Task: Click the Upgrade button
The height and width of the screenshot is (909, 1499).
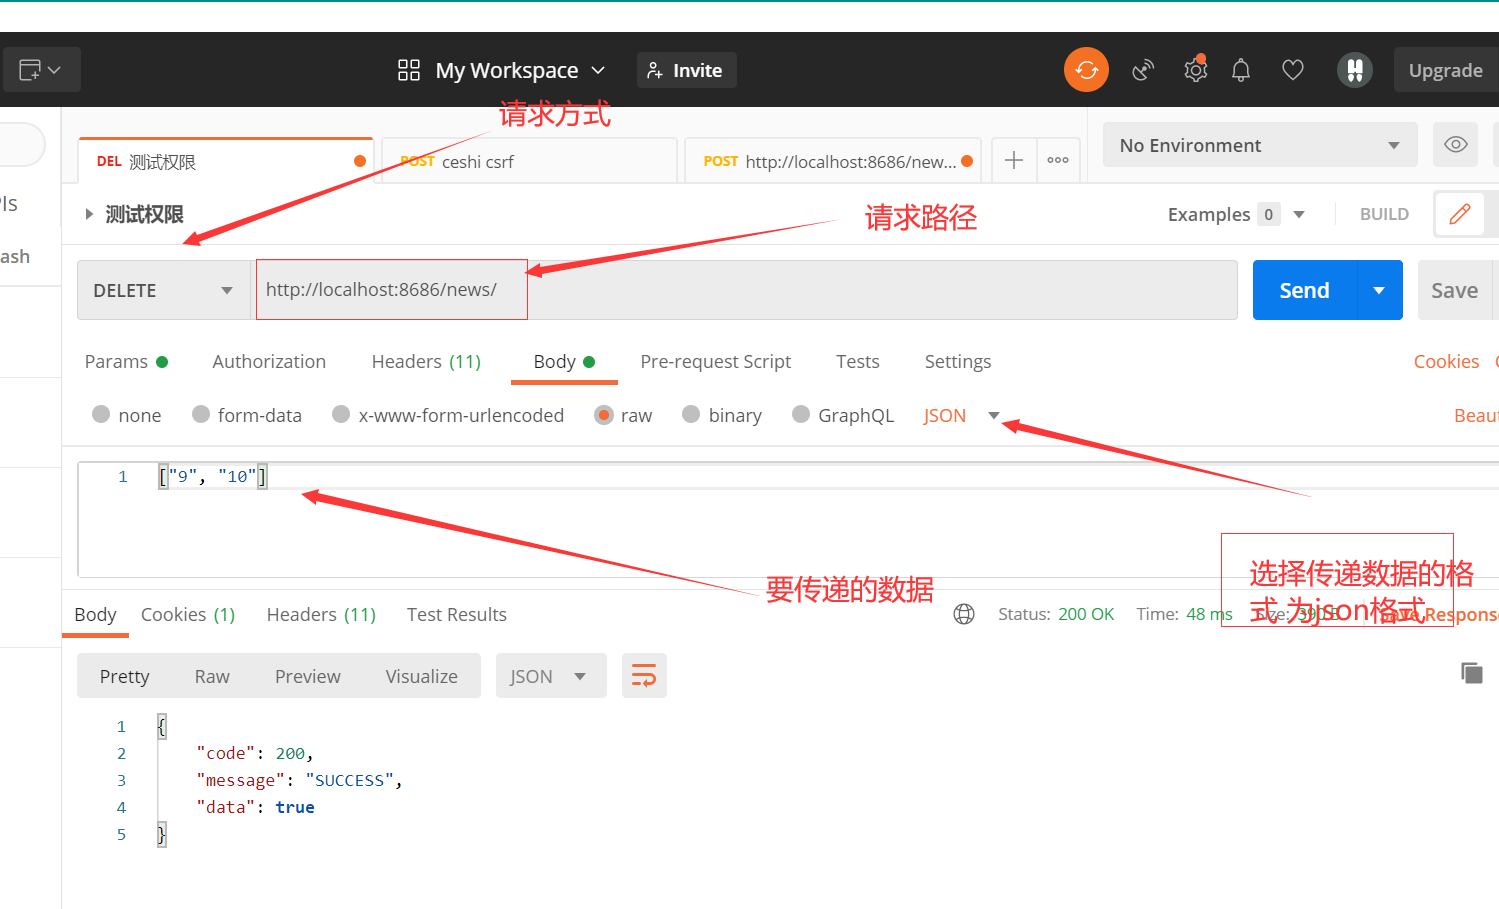Action: pyautogui.click(x=1444, y=69)
